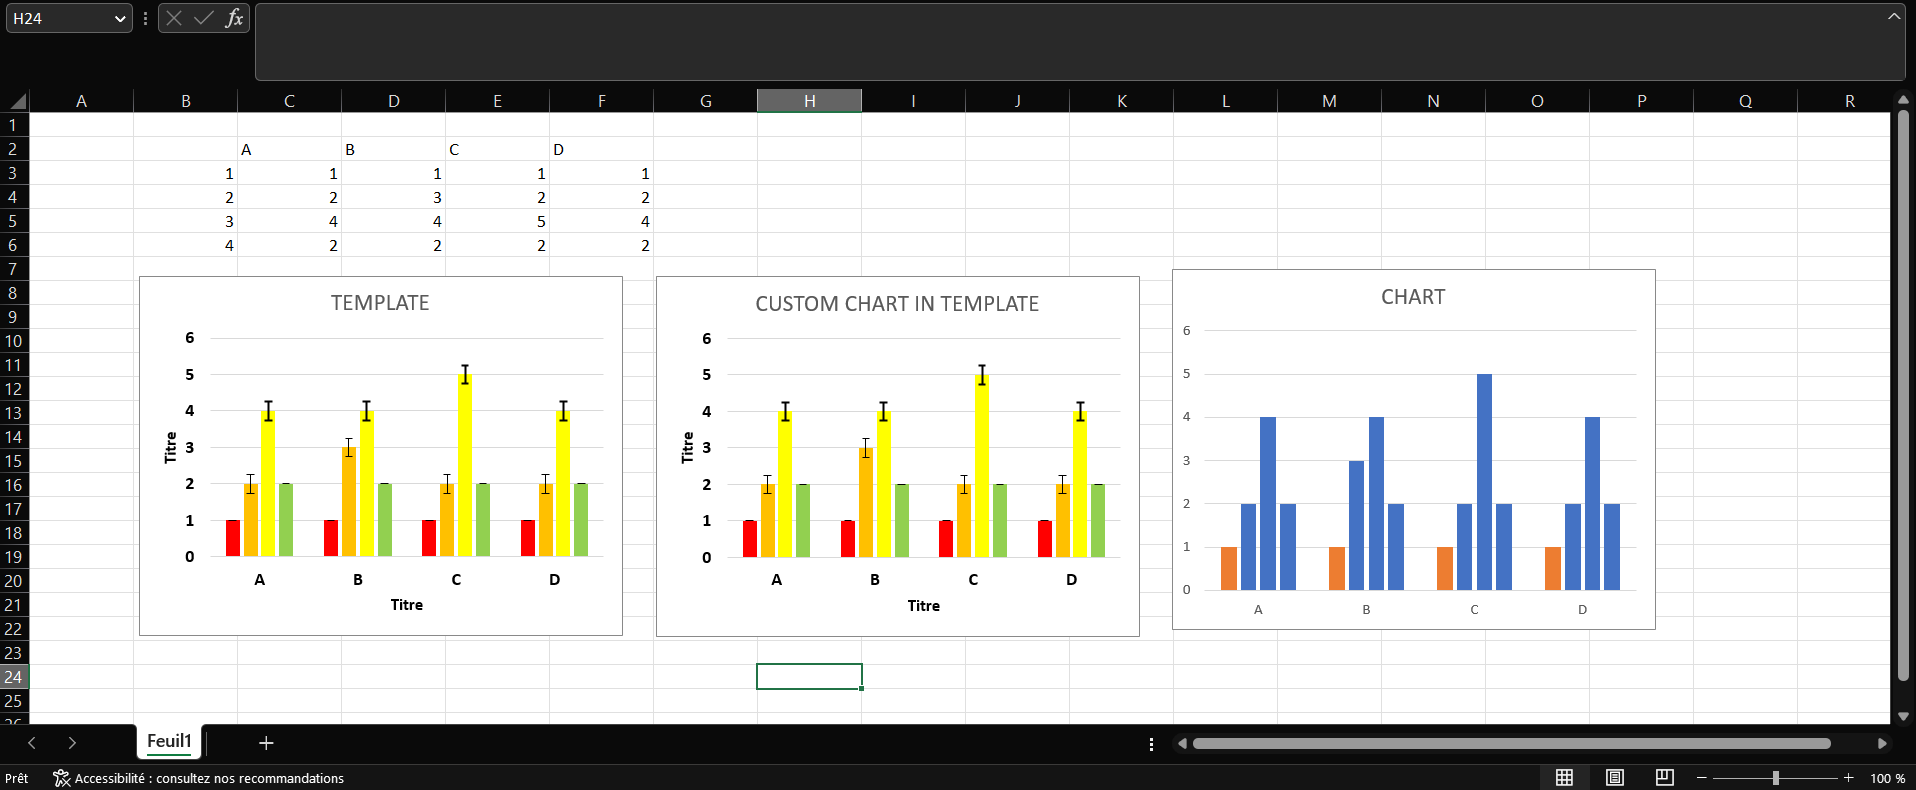The height and width of the screenshot is (790, 1916).
Task: Switch to Normal view icon
Action: [1564, 778]
